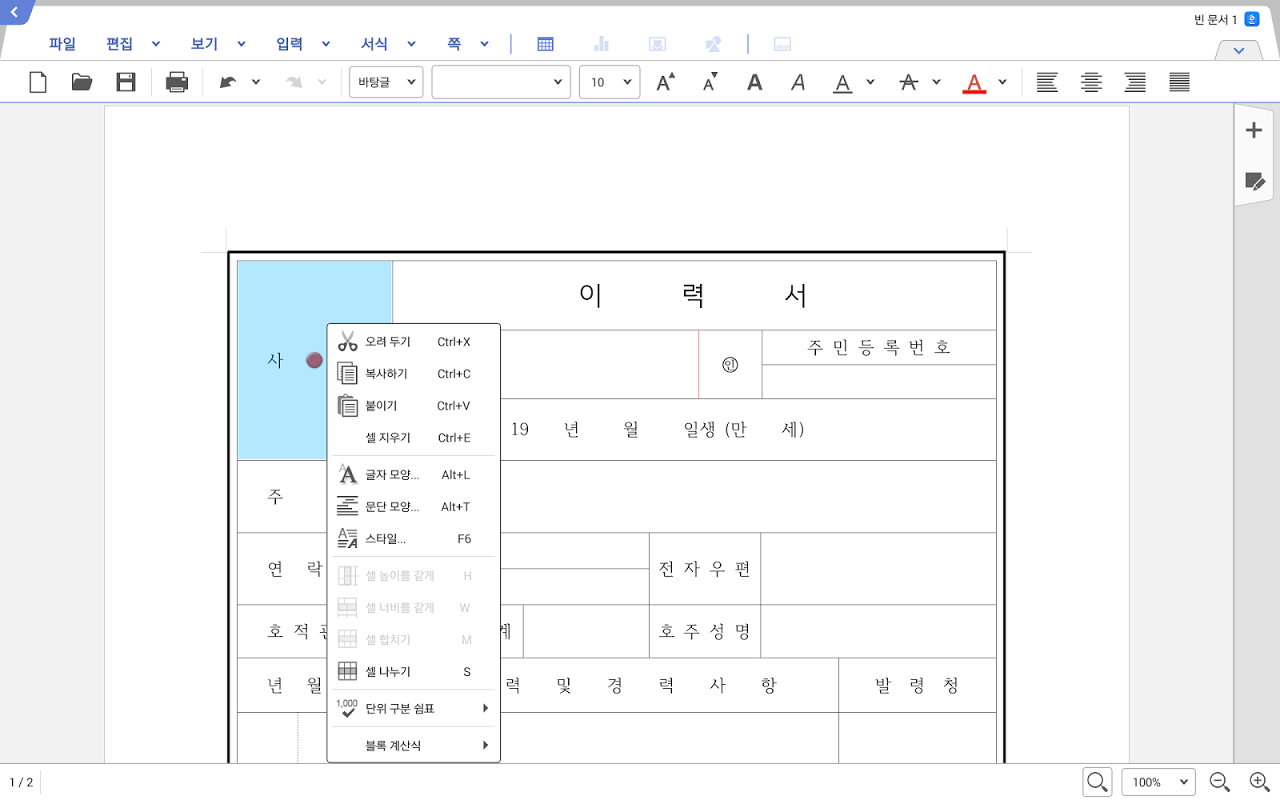
Task: Expand 단위 구분 쉼표 submenu
Action: (414, 709)
